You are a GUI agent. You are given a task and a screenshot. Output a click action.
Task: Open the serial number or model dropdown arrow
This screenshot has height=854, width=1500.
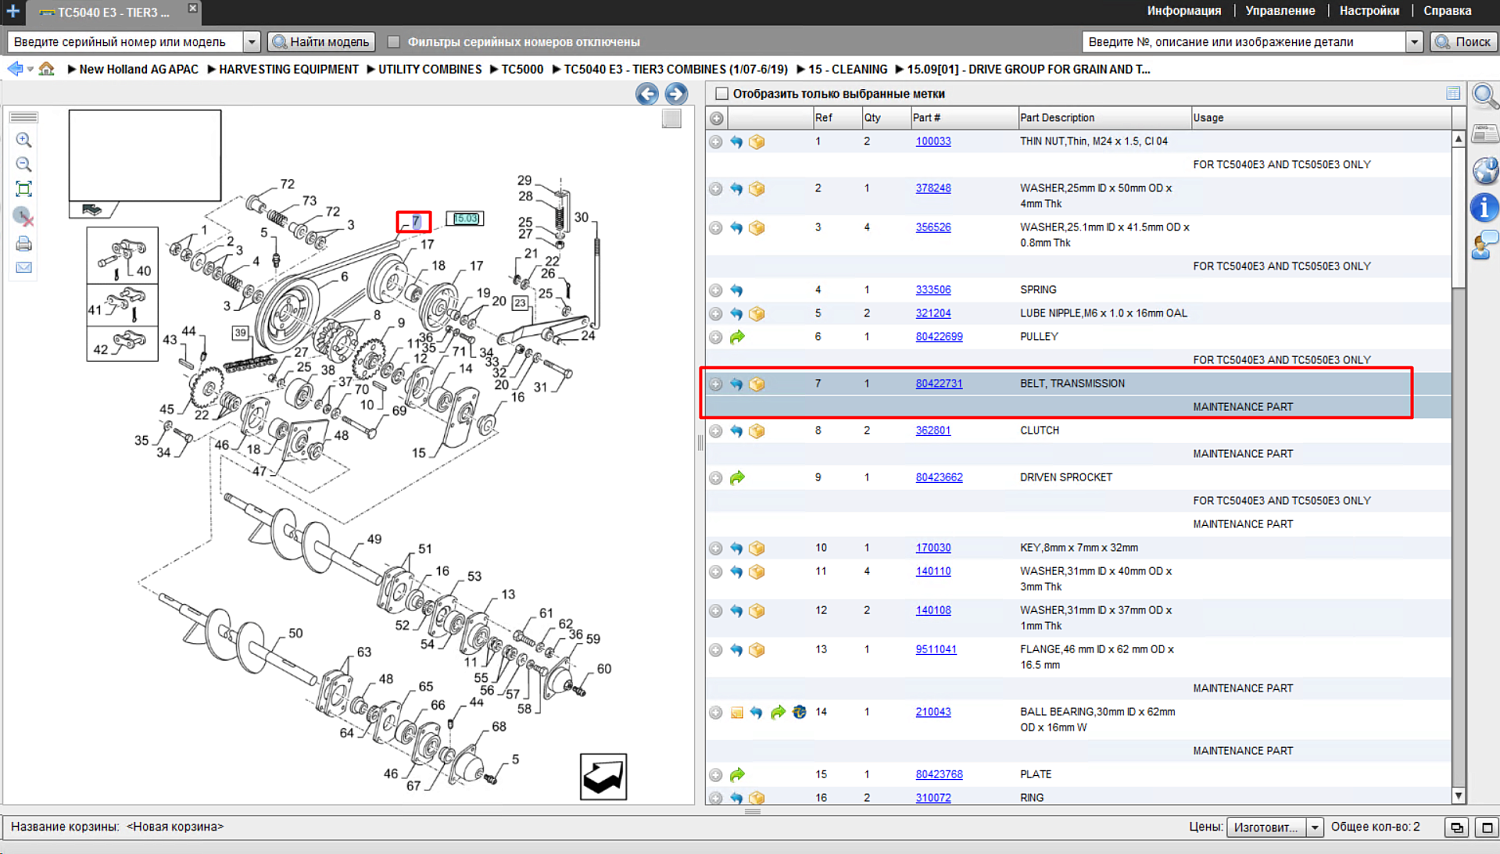tap(252, 42)
